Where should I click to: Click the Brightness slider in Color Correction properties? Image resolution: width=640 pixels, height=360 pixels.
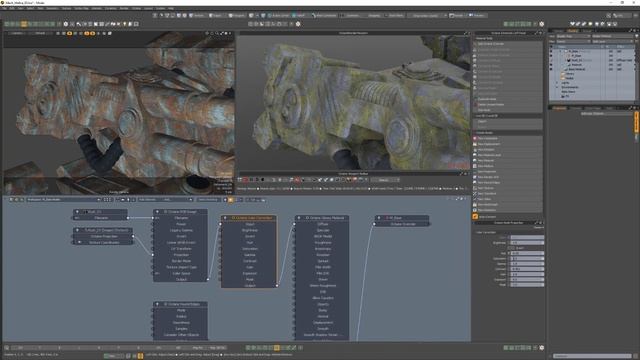pyautogui.click(x=527, y=242)
